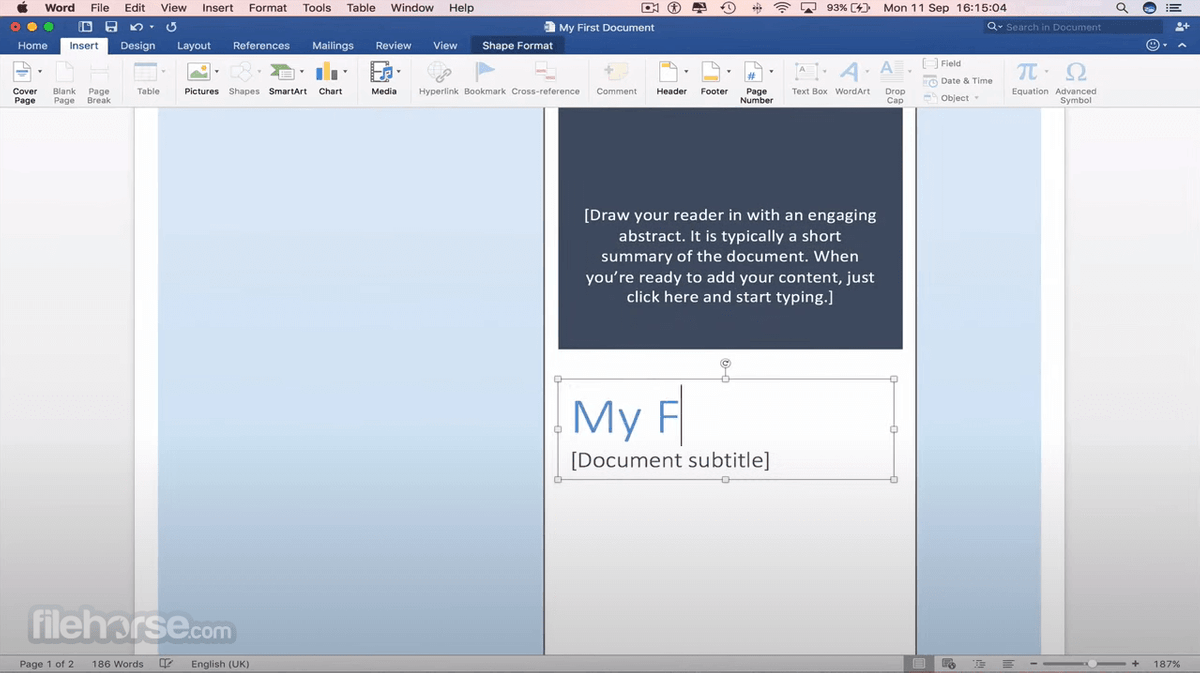Click the Field button
This screenshot has width=1200, height=673.
point(942,63)
